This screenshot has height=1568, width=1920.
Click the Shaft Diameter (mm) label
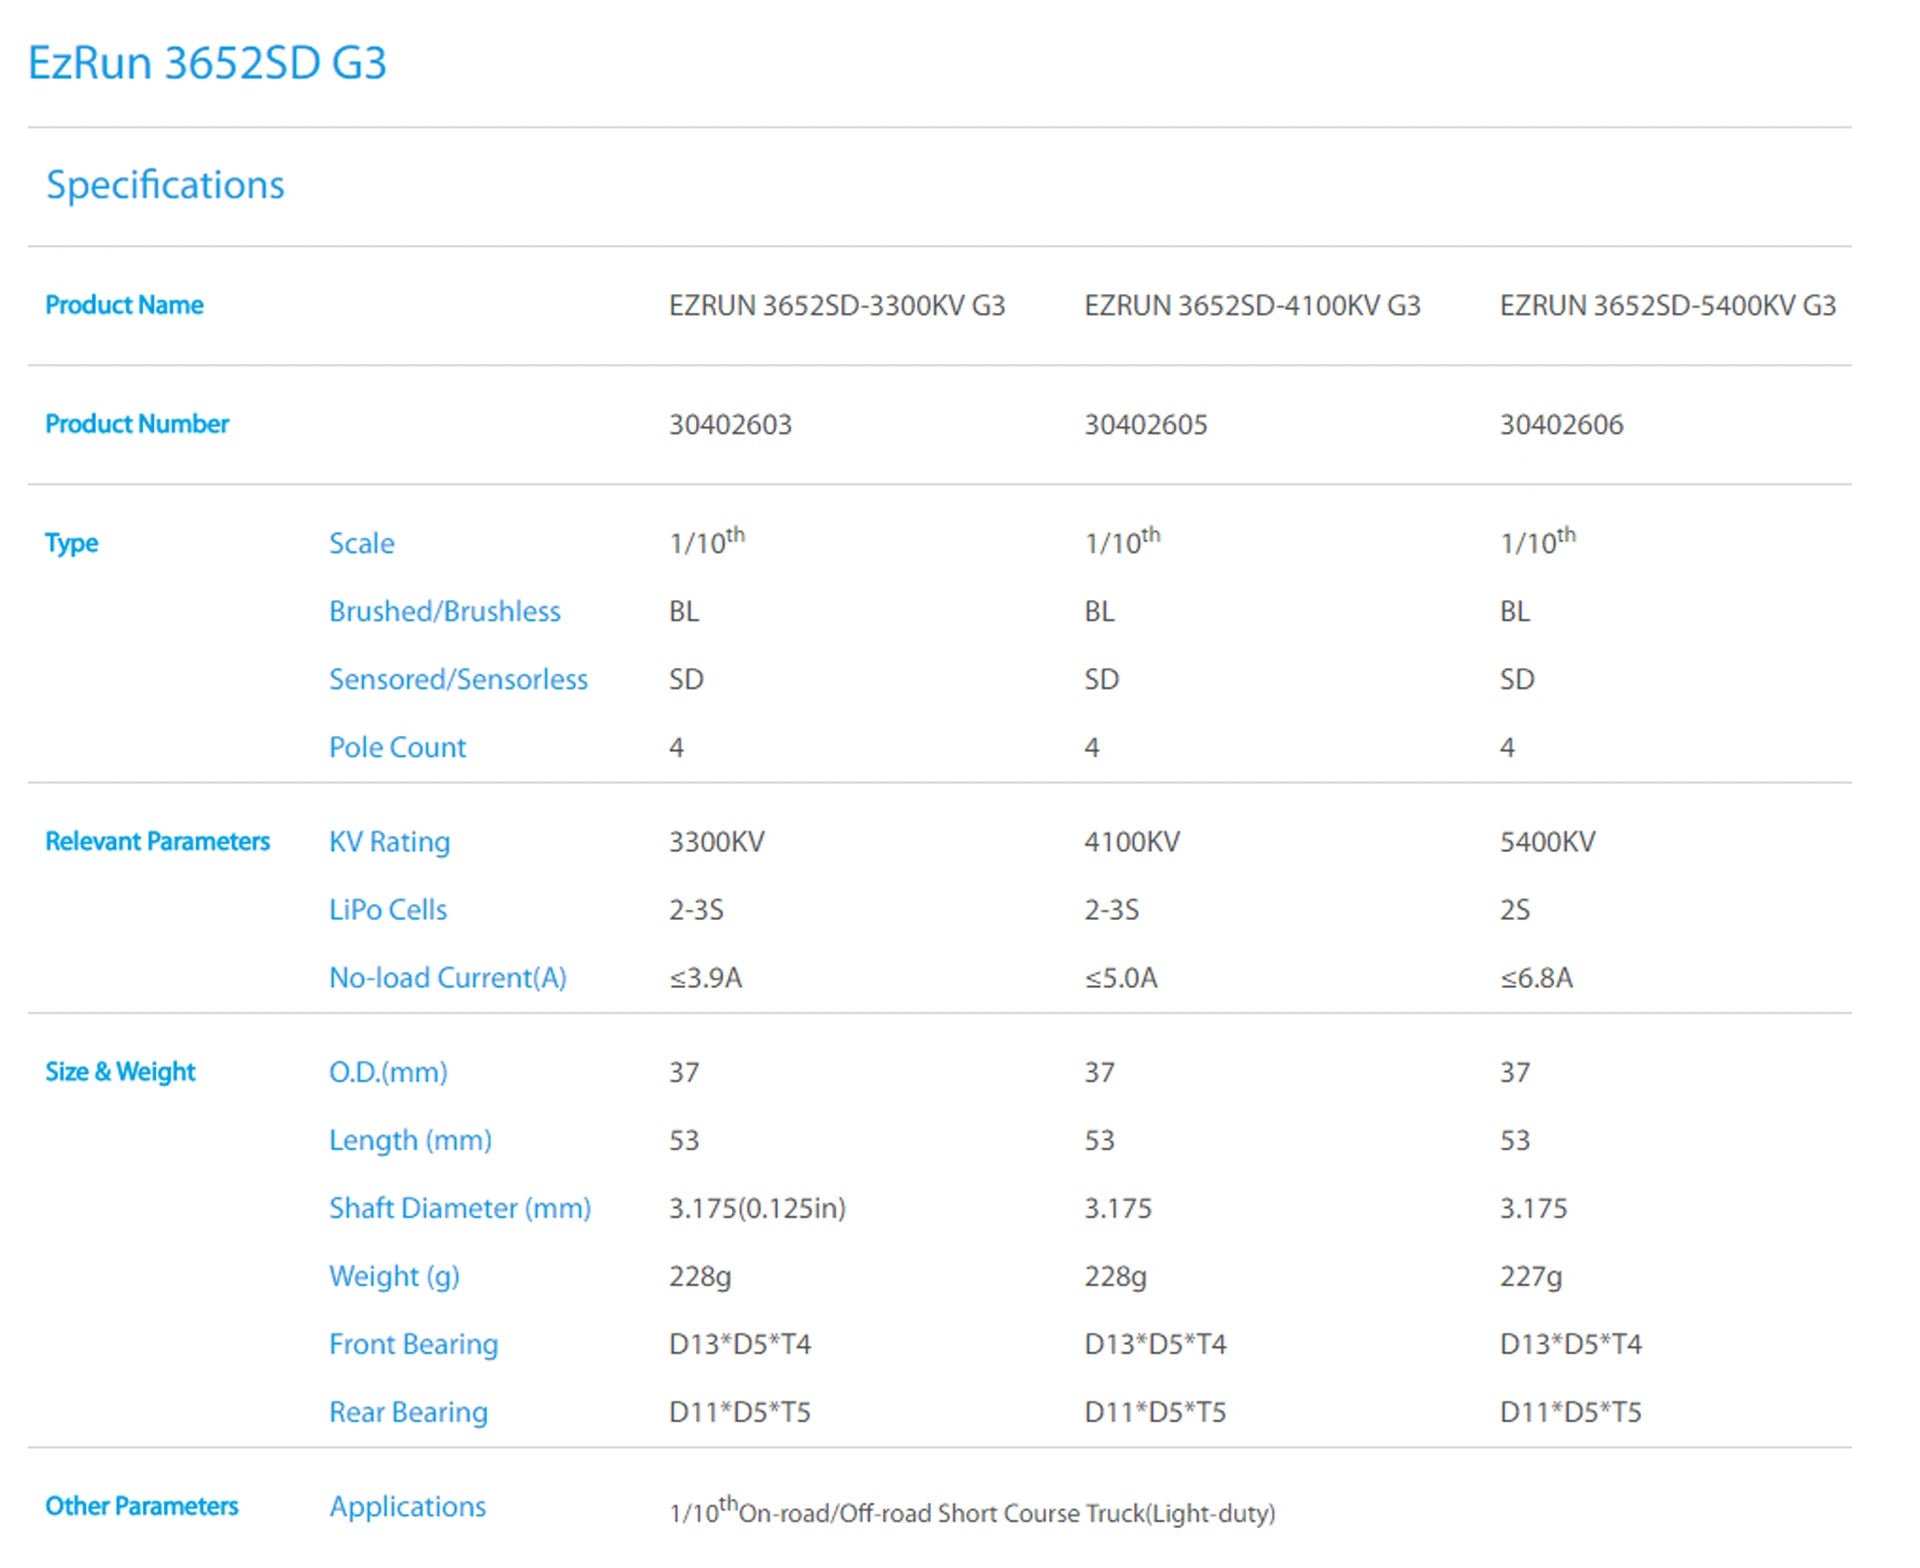(x=459, y=1208)
